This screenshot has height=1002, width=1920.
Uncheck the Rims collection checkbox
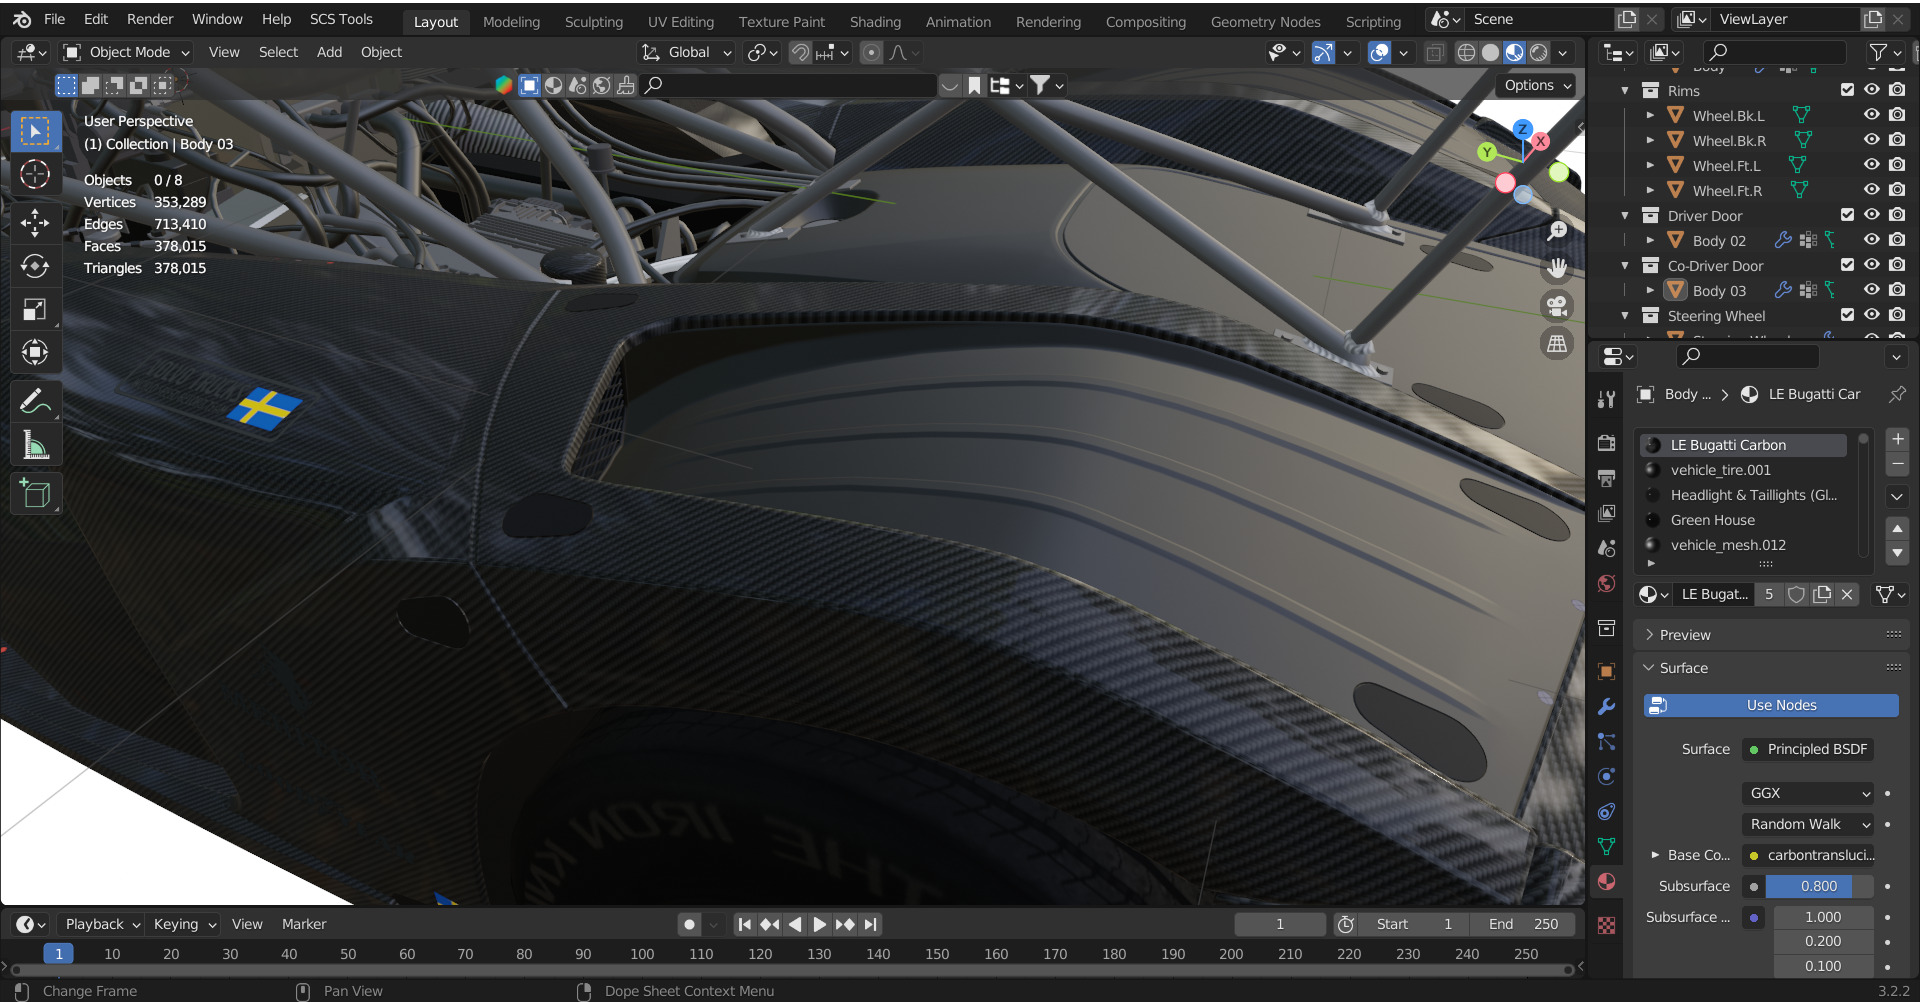pyautogui.click(x=1847, y=90)
